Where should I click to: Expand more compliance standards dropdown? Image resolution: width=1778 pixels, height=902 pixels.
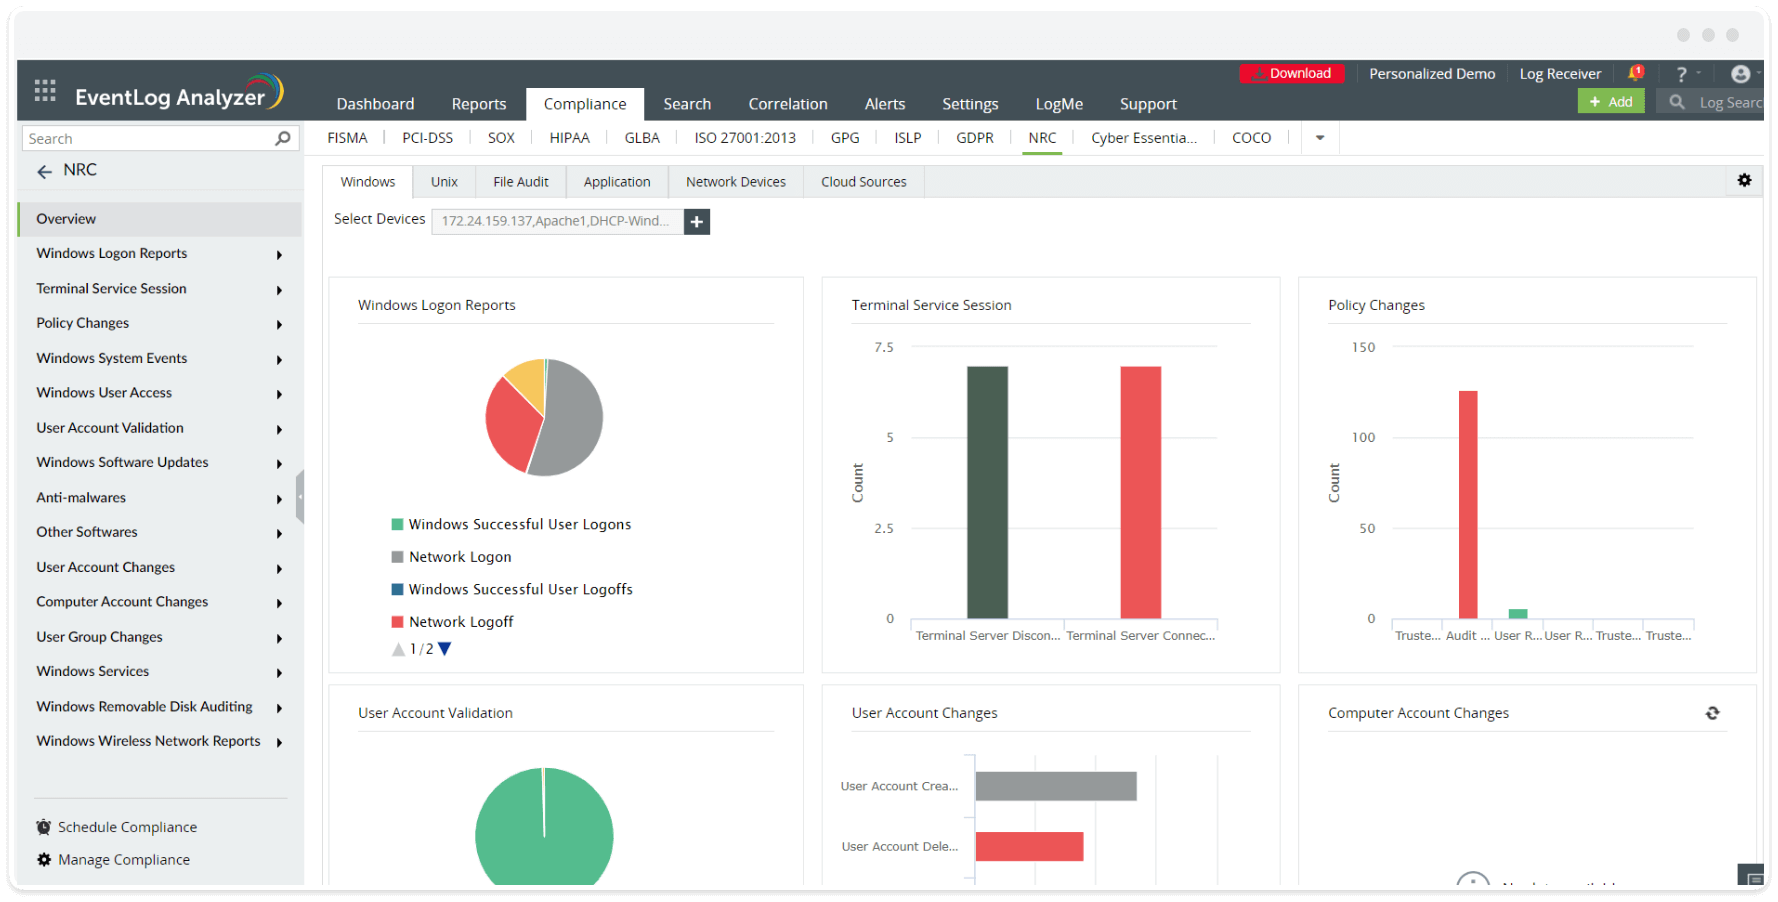point(1320,138)
